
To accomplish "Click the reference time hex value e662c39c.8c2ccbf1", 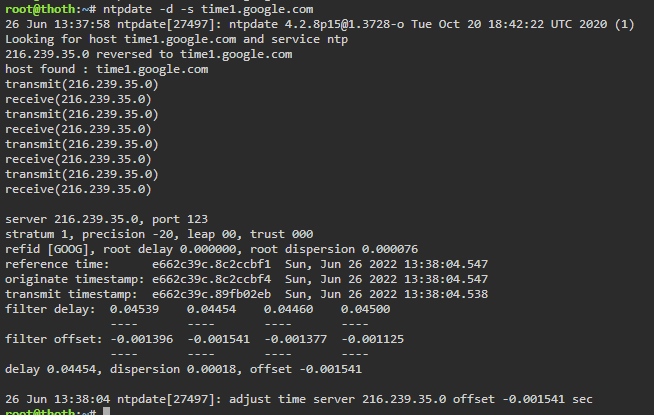I will pyautogui.click(x=211, y=264).
